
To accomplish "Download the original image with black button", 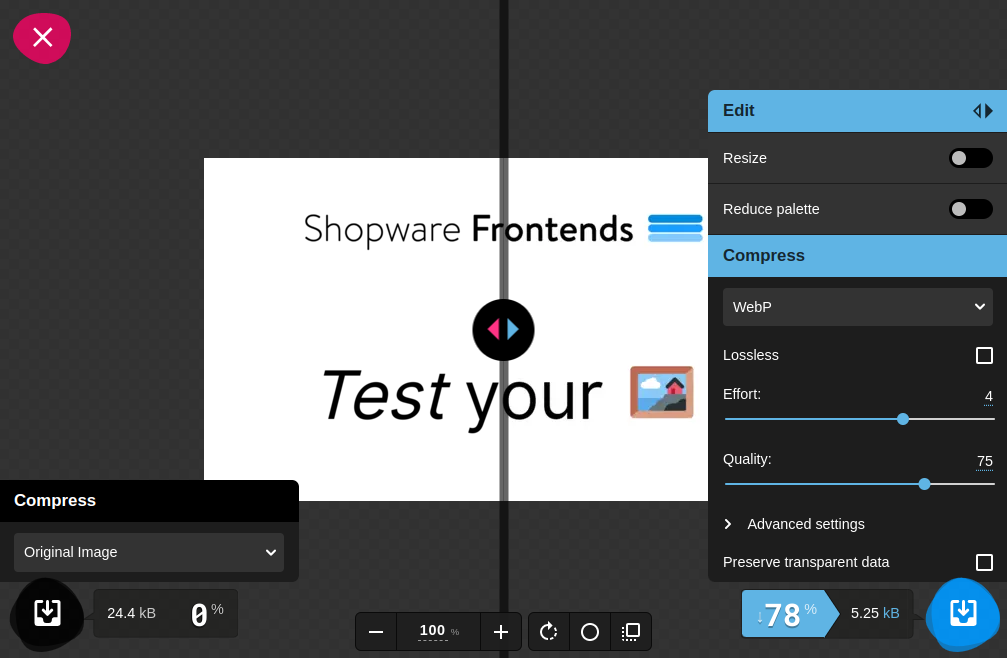I will (x=47, y=613).
